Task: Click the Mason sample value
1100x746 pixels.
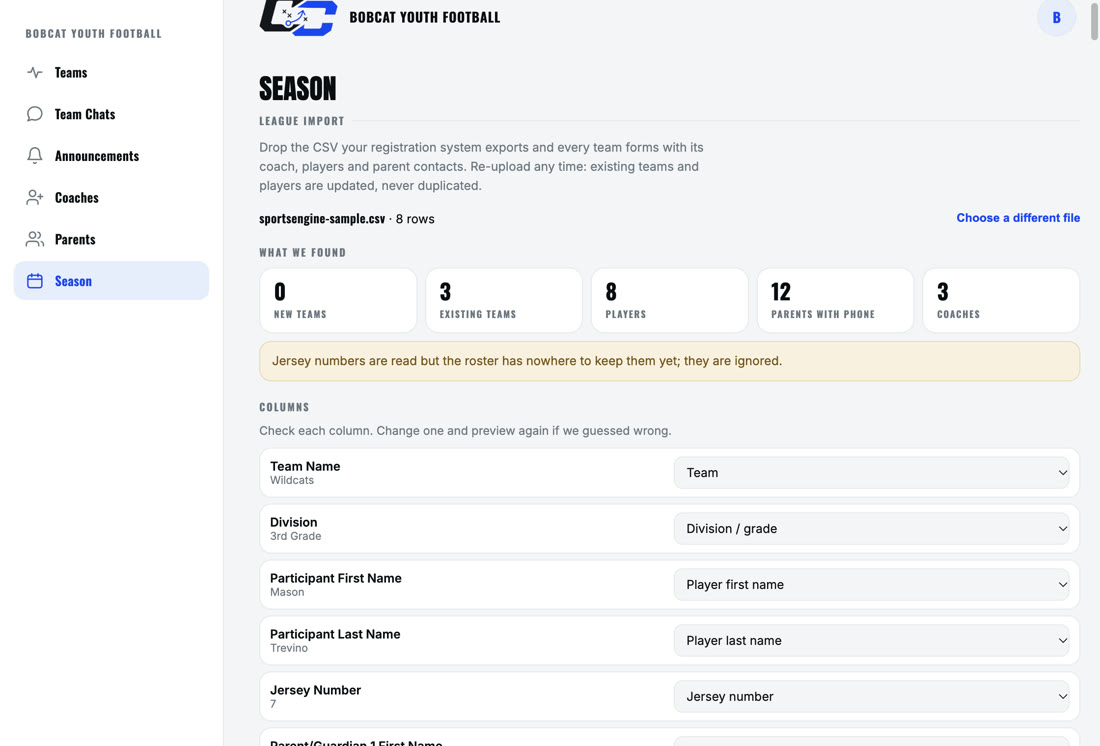Action: click(x=287, y=592)
